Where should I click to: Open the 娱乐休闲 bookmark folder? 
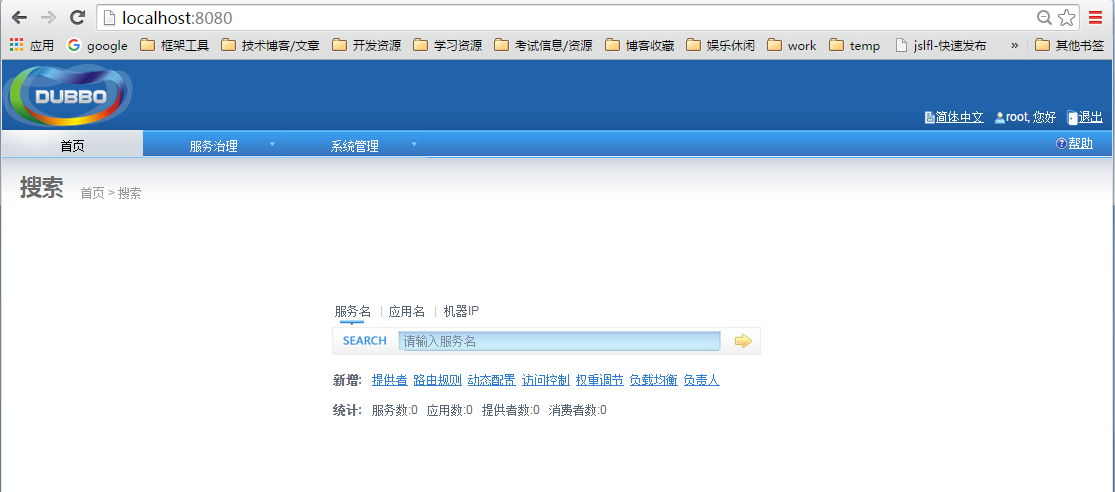tap(721, 46)
